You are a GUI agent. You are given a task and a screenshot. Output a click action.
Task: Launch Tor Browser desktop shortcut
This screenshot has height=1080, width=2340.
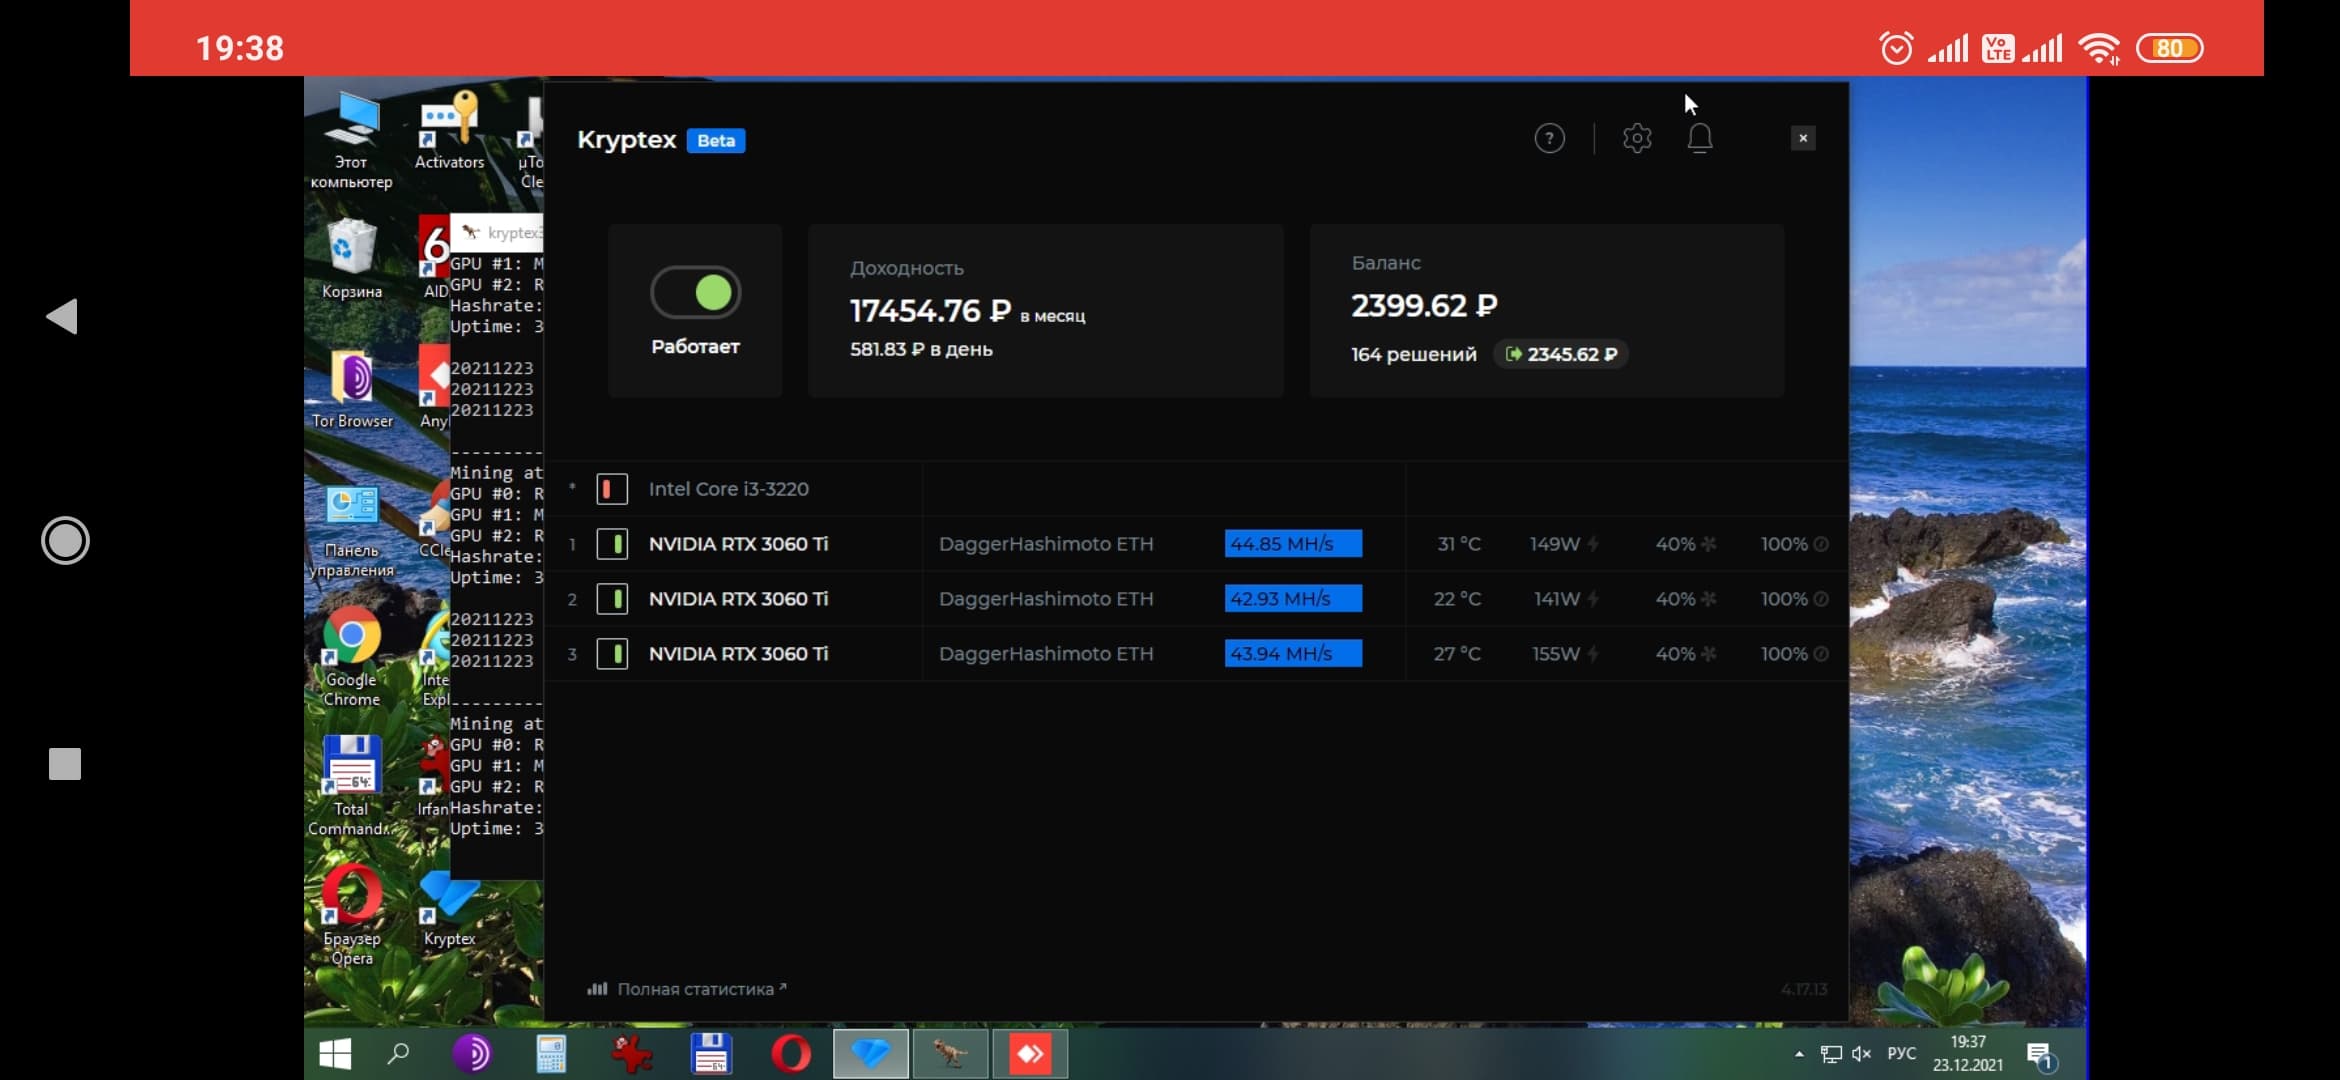352,390
